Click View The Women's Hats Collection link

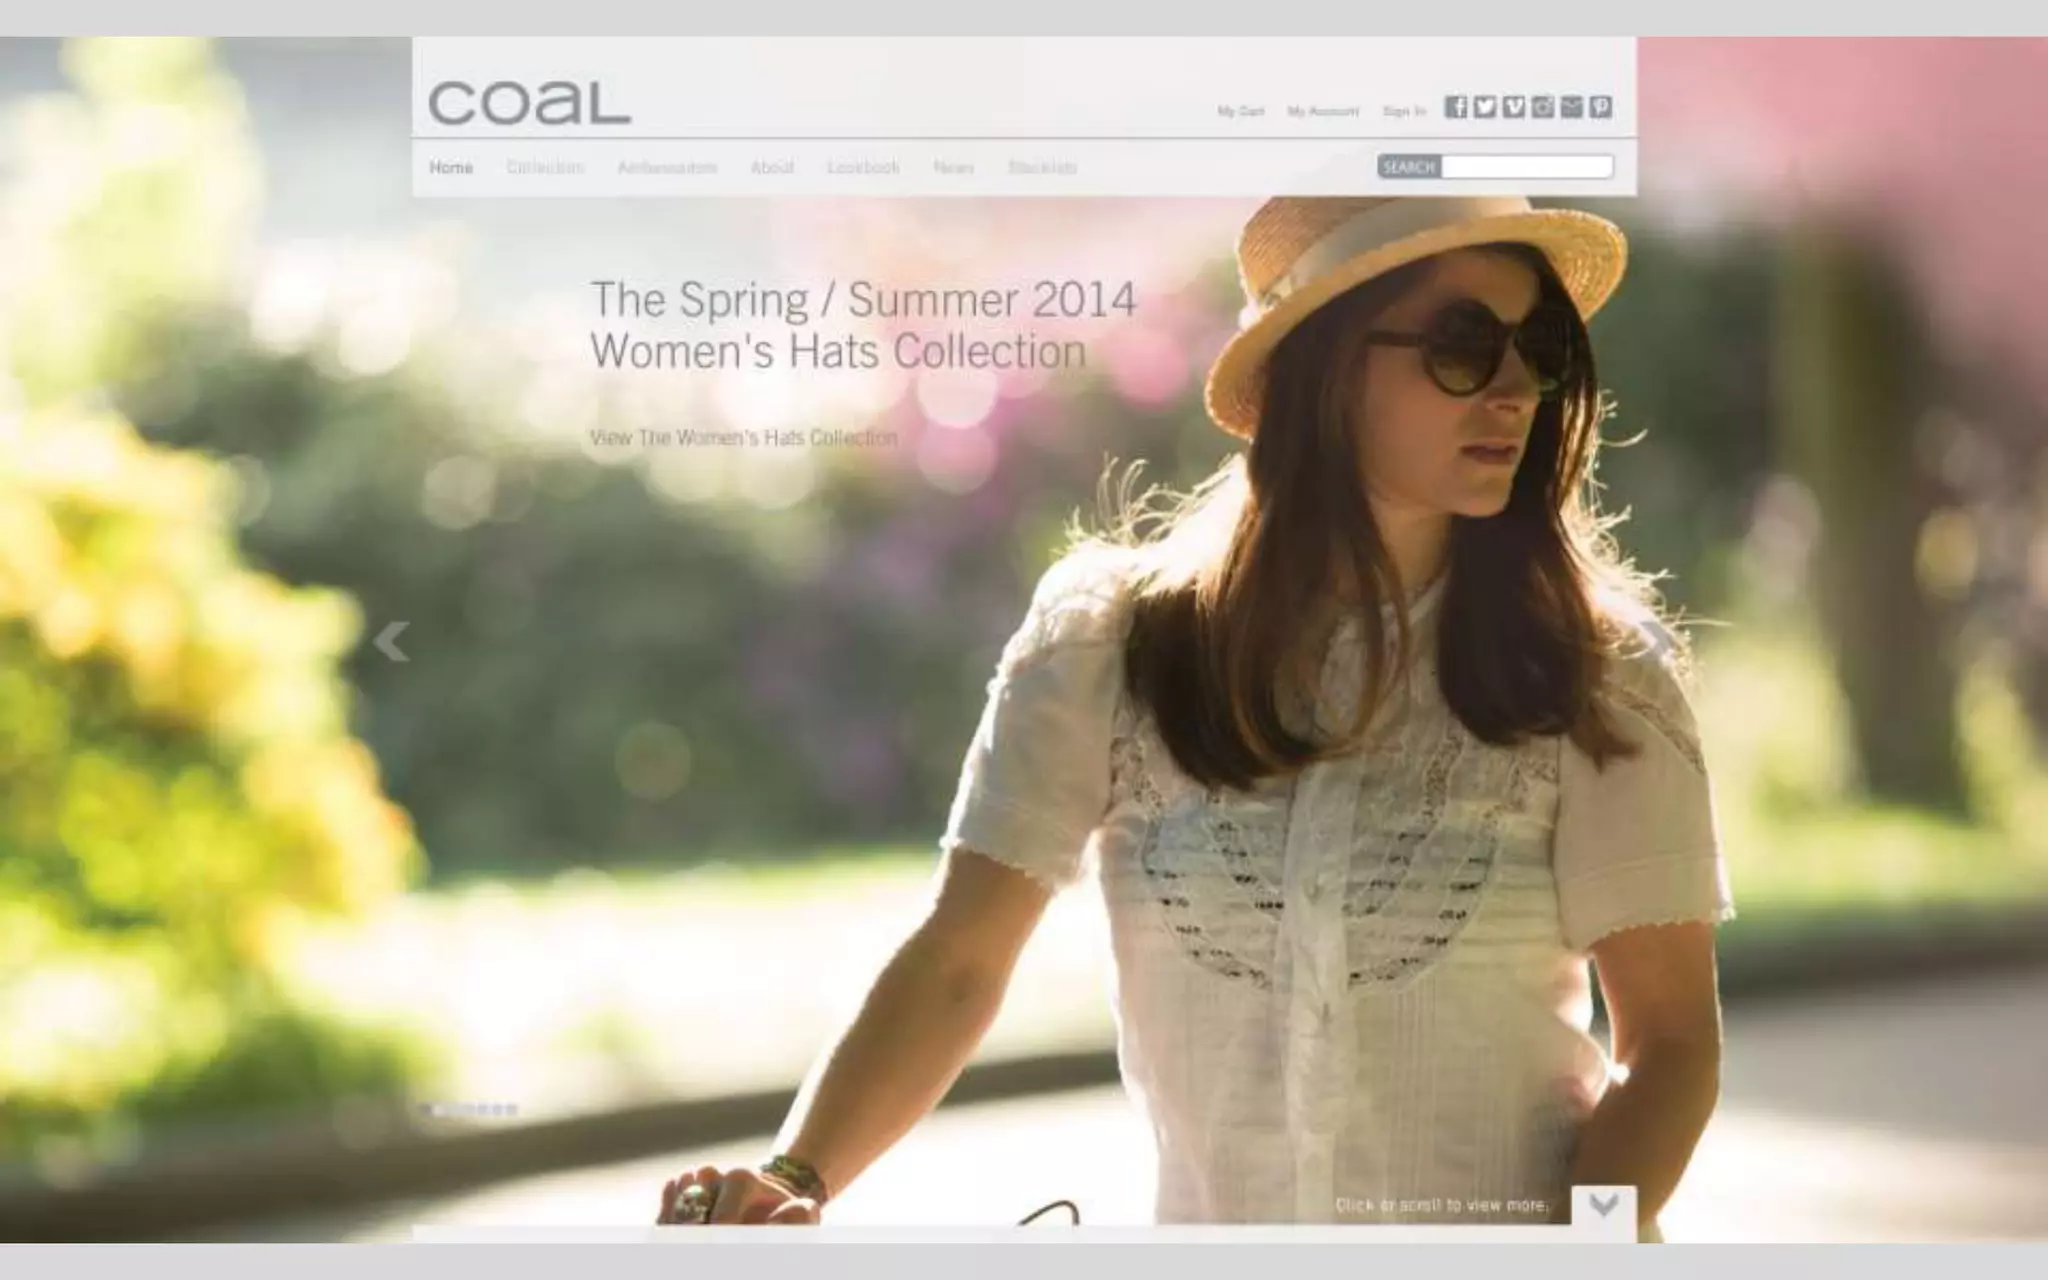click(x=743, y=437)
